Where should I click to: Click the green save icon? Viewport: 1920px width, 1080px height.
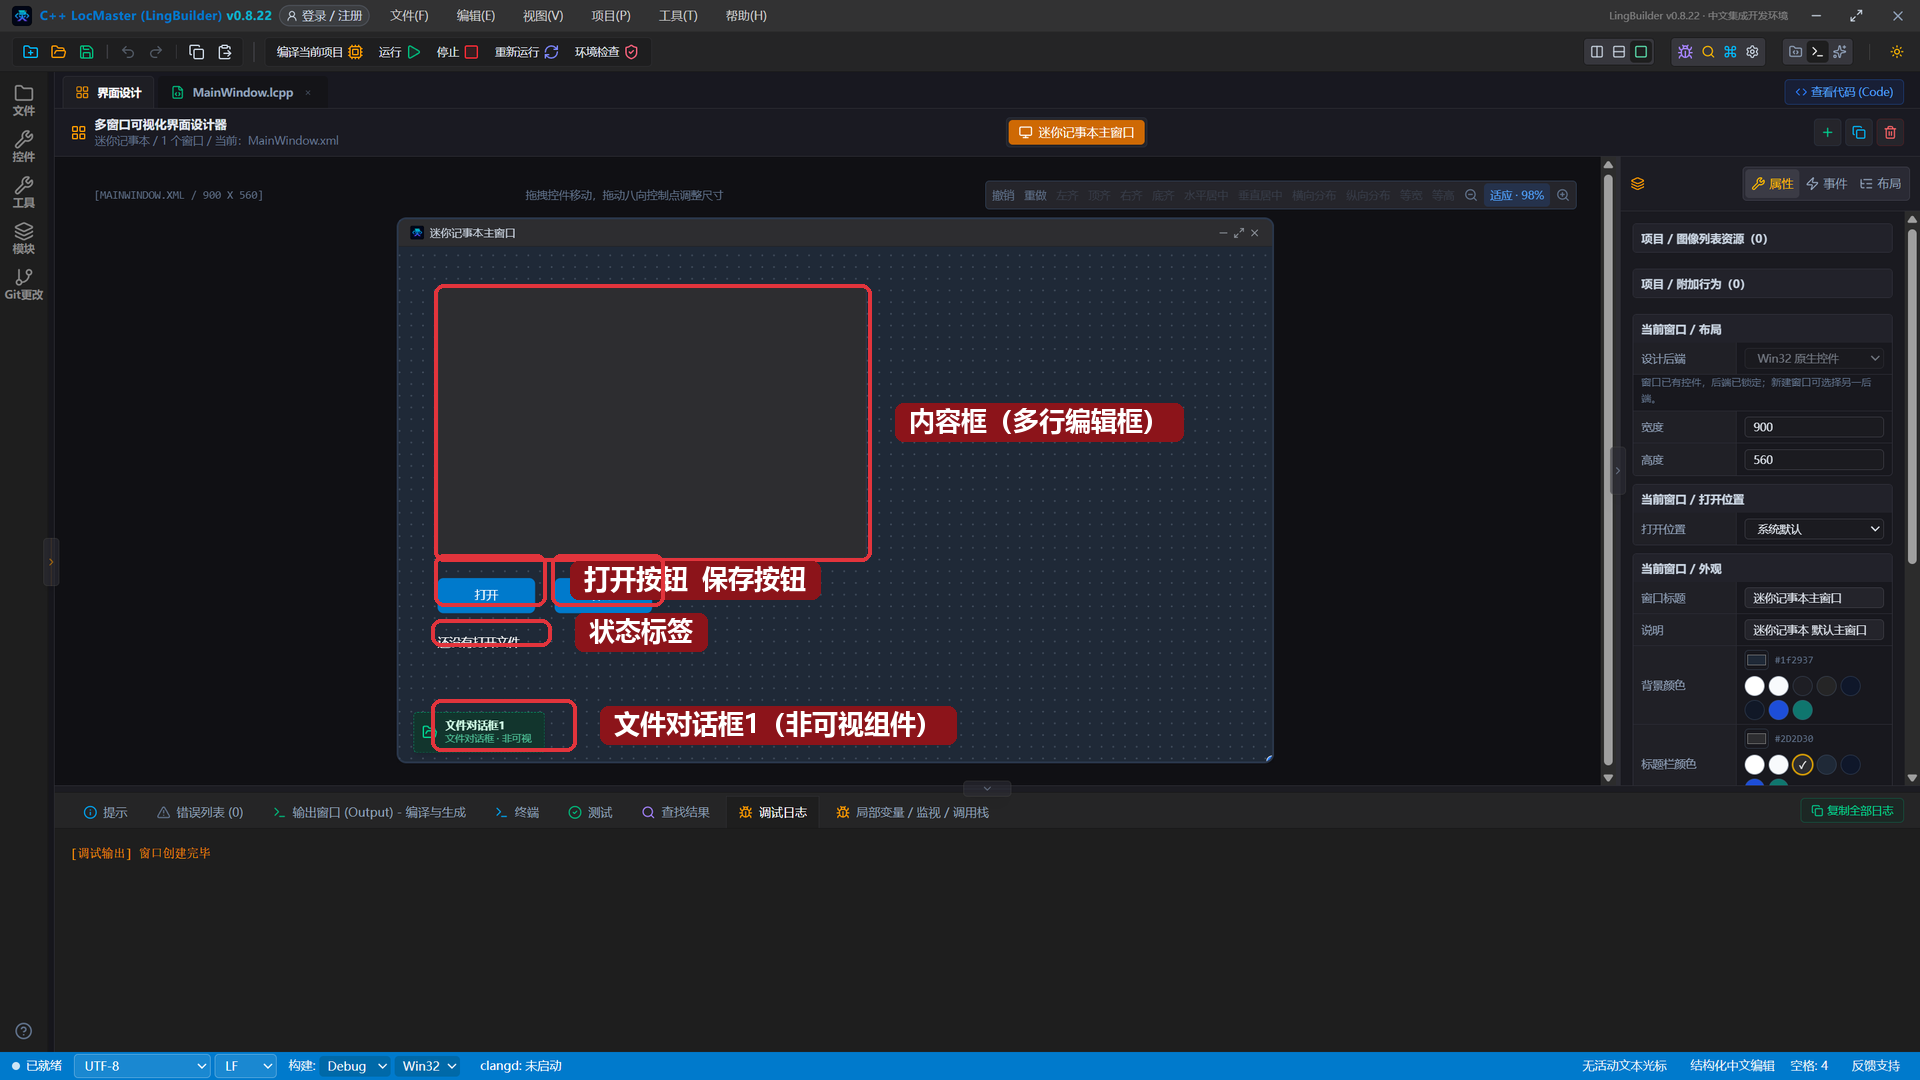86,52
